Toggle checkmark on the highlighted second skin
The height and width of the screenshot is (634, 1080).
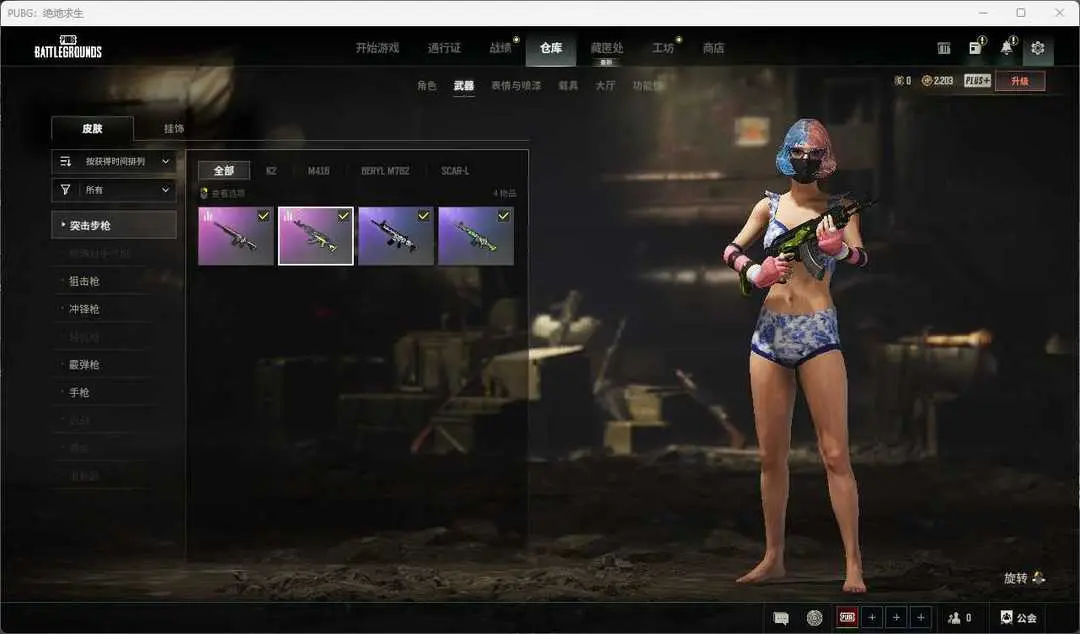pyautogui.click(x=343, y=216)
